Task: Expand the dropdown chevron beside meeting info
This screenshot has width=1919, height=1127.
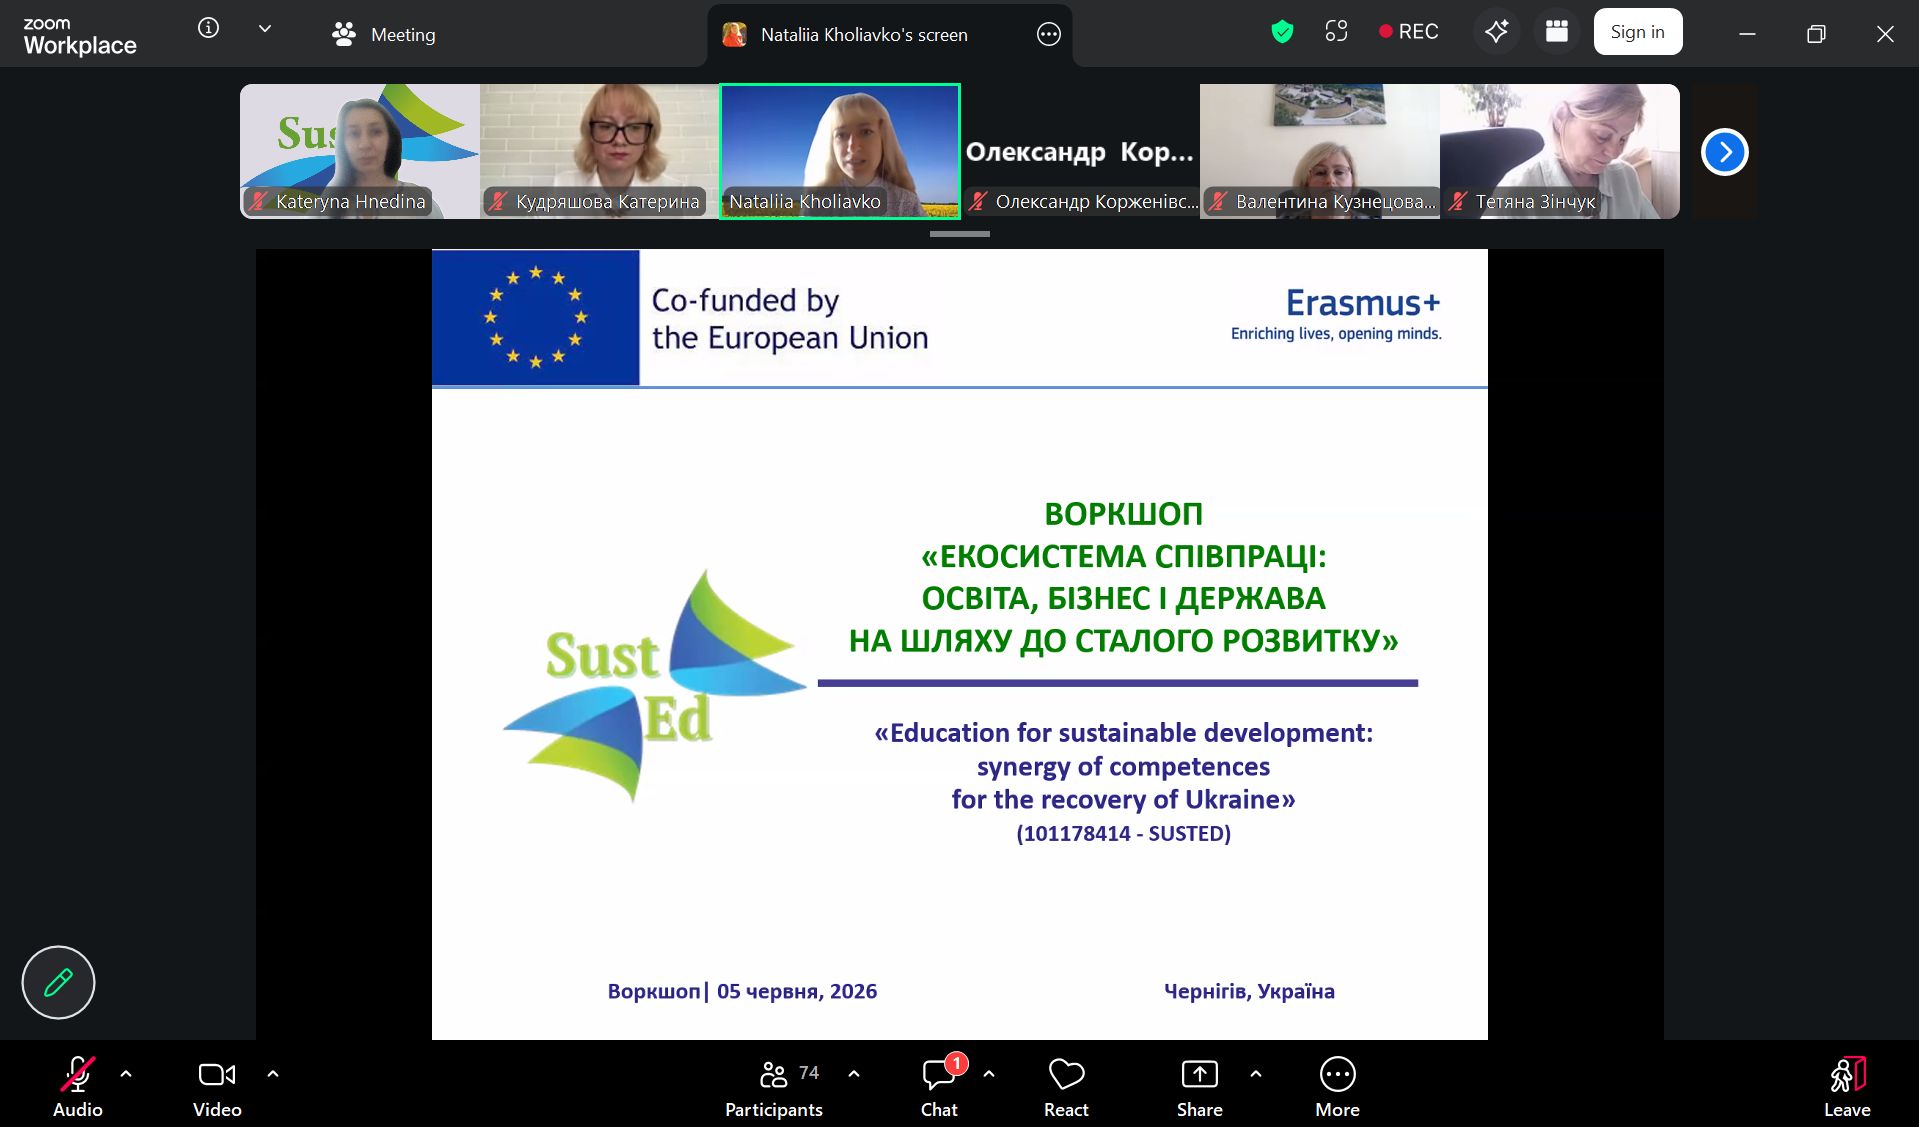Action: 265,29
